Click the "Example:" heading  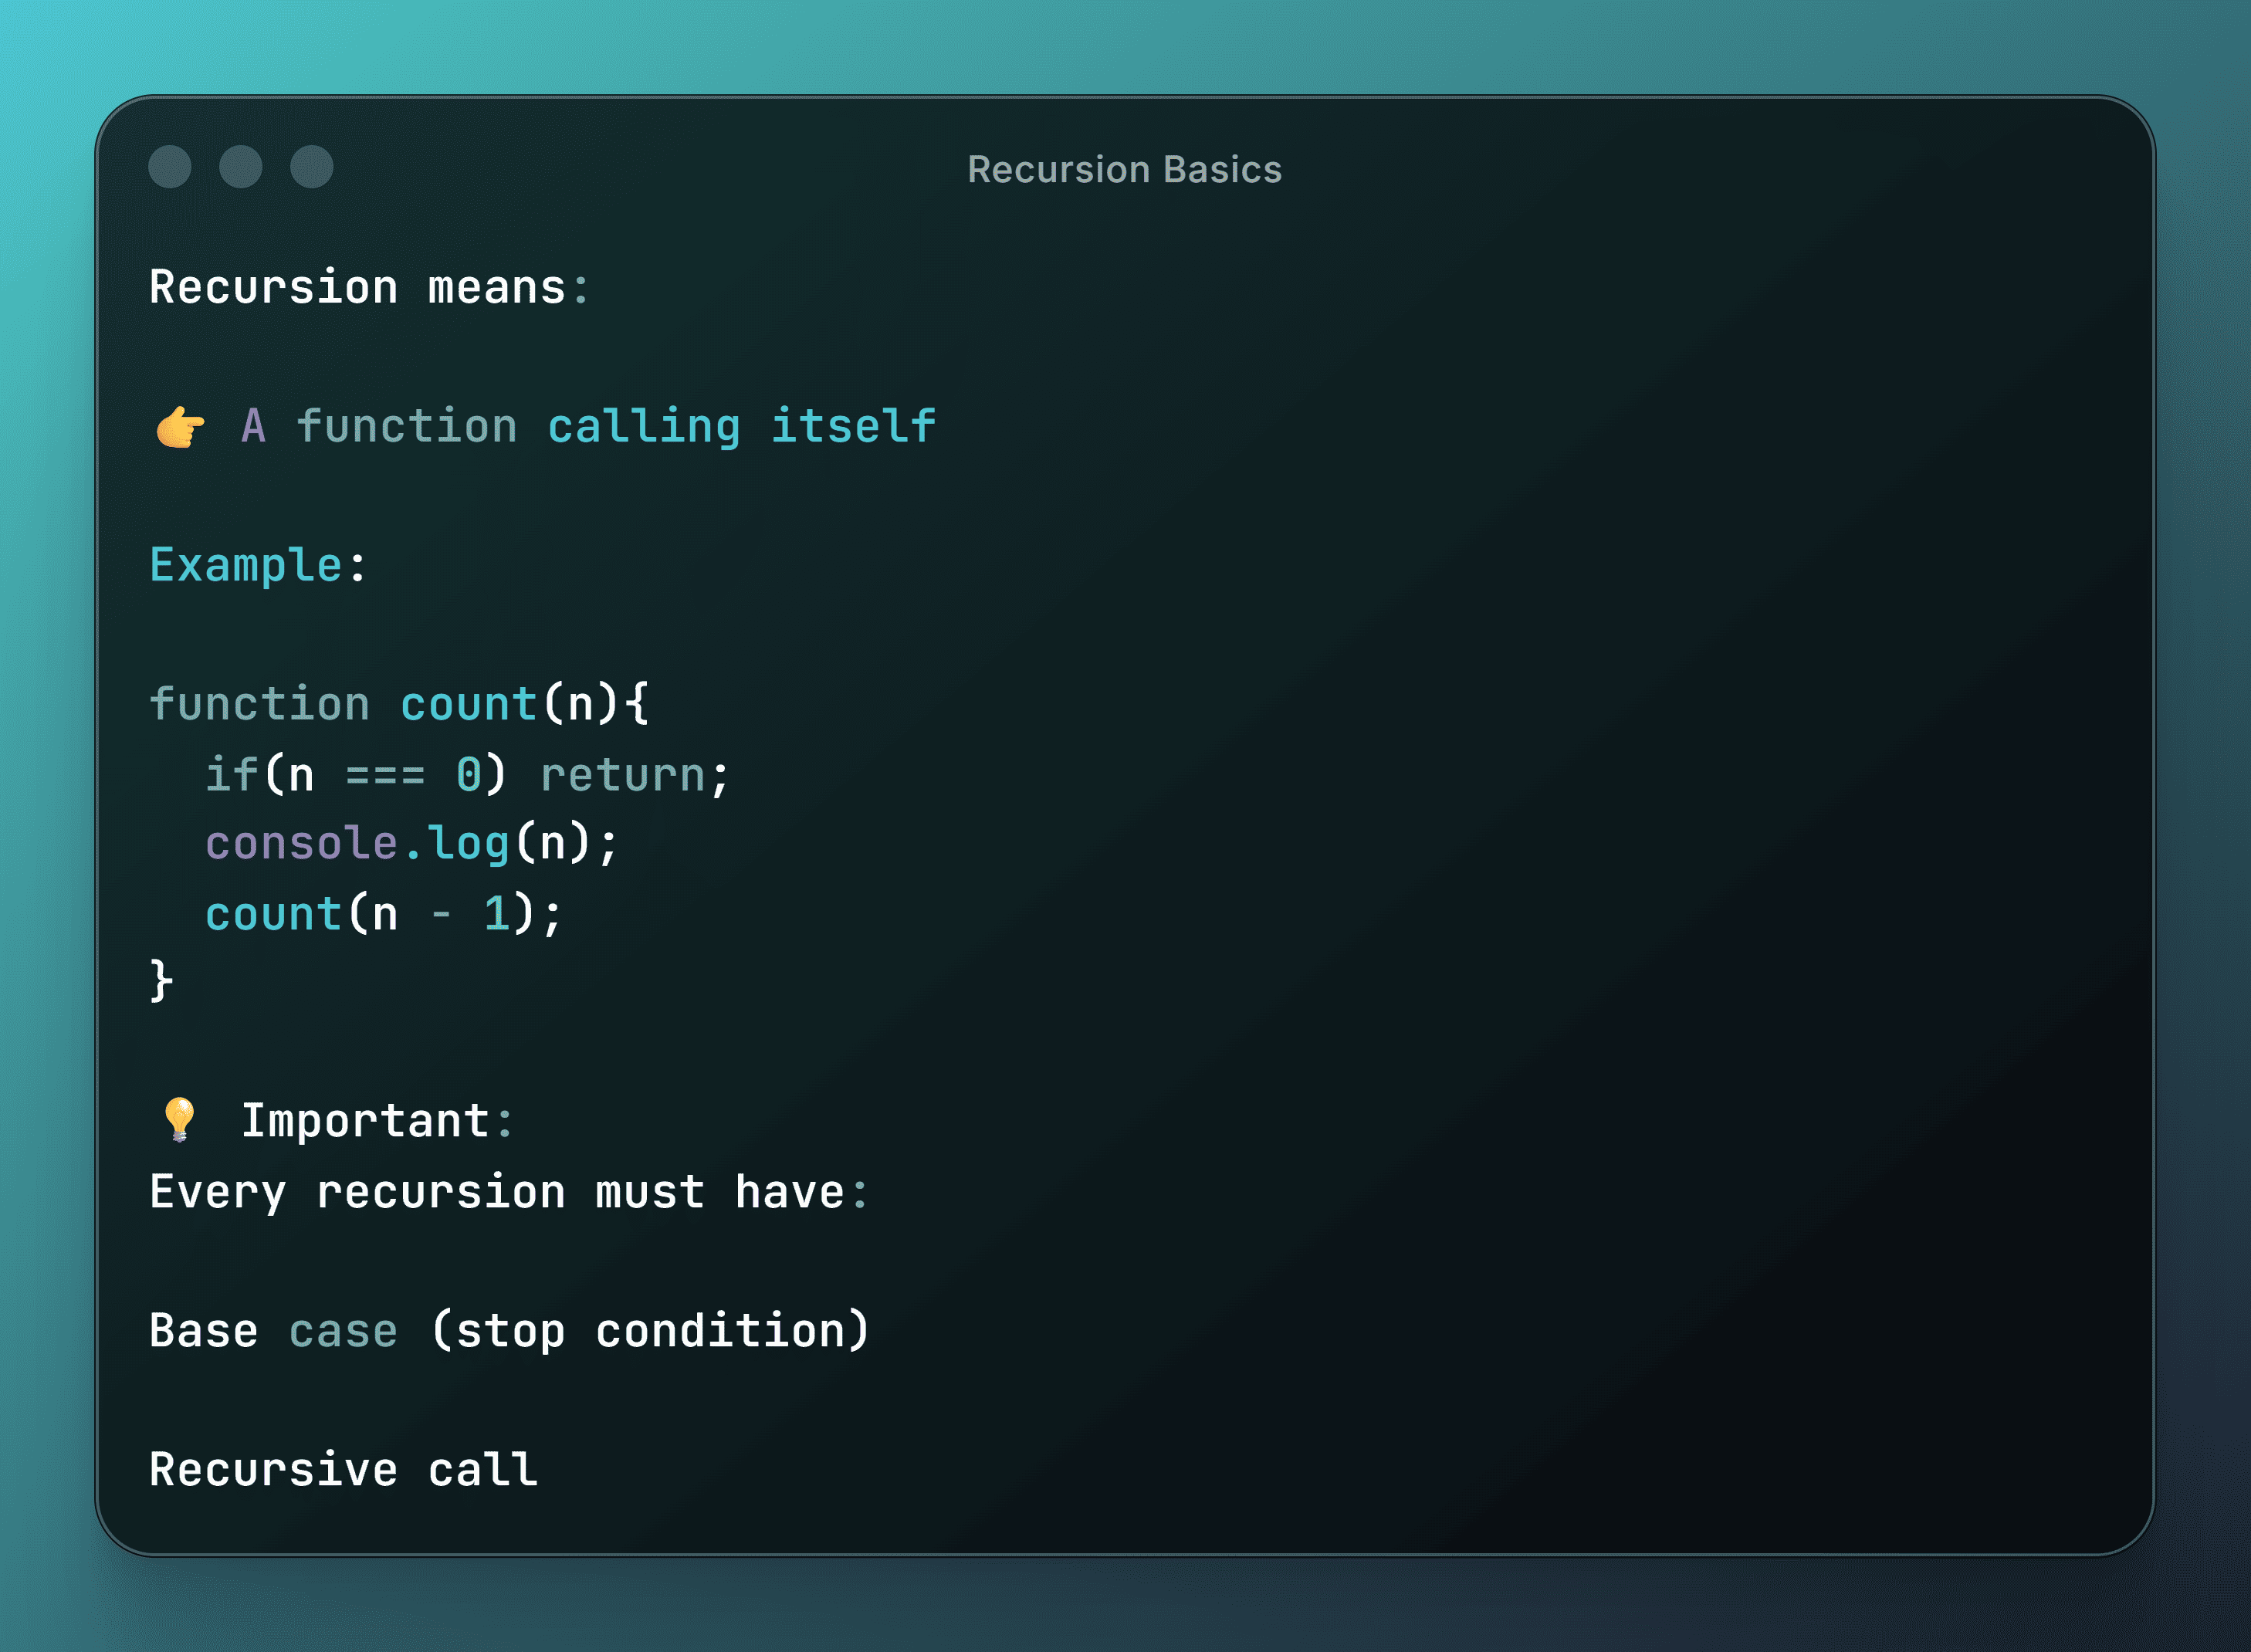pyautogui.click(x=258, y=566)
